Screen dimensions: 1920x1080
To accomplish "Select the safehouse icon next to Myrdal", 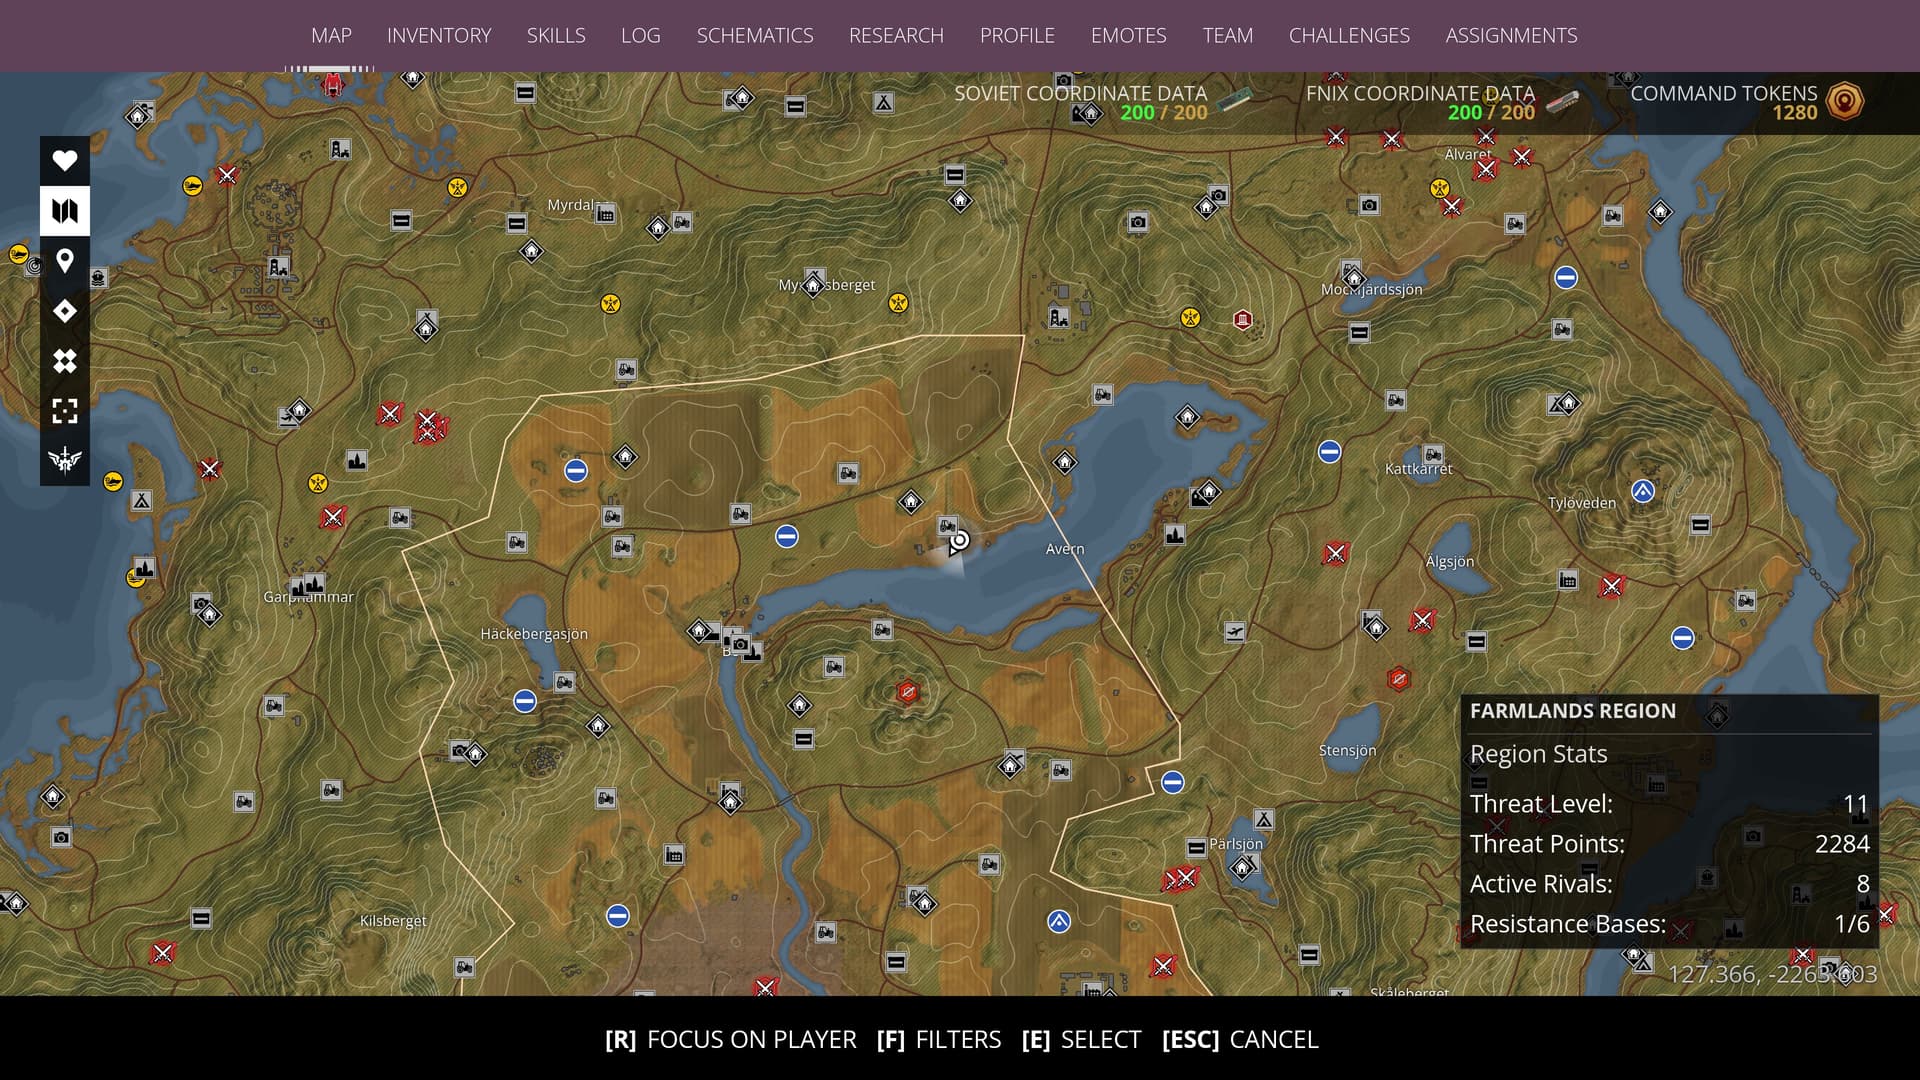I will coord(657,228).
